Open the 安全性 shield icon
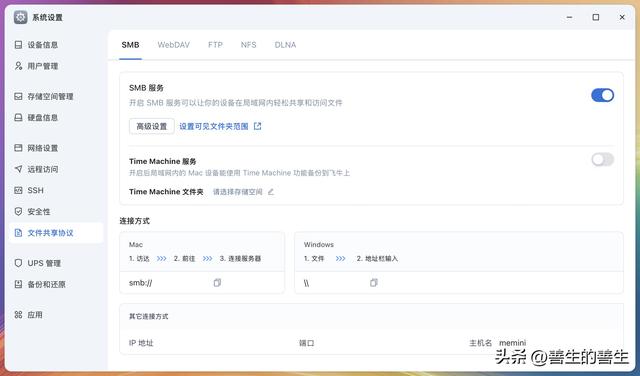 18,211
